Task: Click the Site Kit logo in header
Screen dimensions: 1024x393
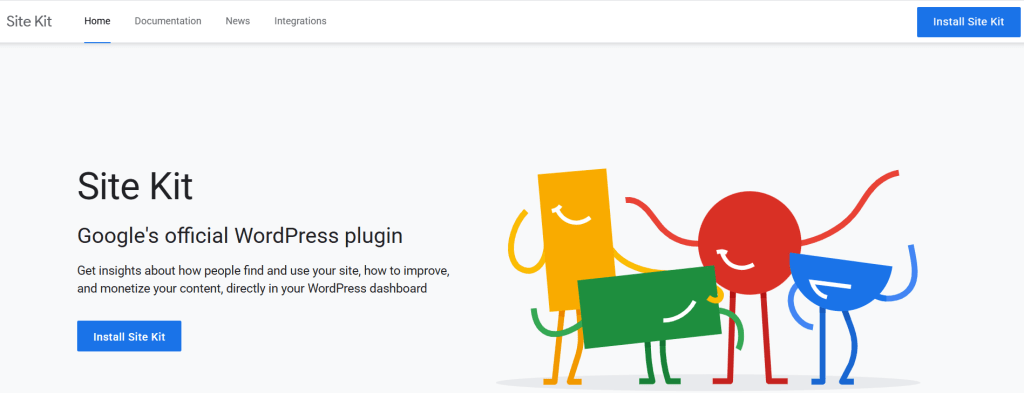Action: coord(29,21)
